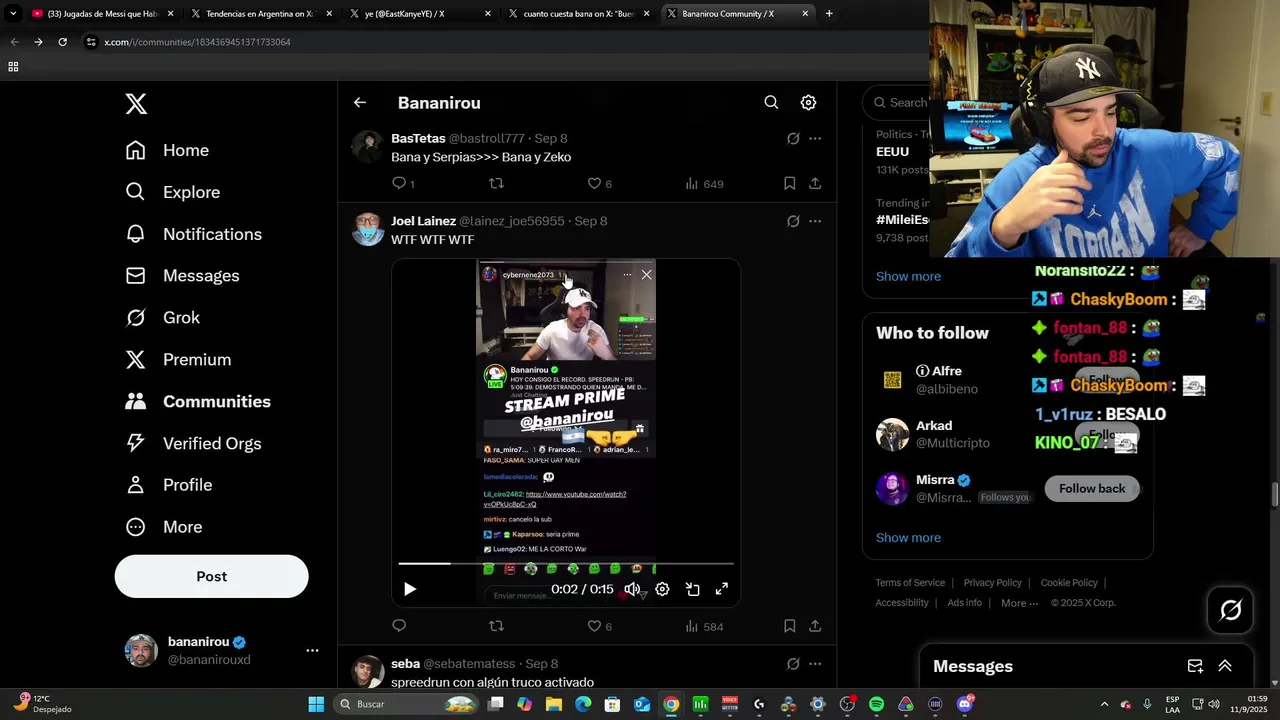
Task: Open Spotify from the taskbar
Action: [x=876, y=704]
